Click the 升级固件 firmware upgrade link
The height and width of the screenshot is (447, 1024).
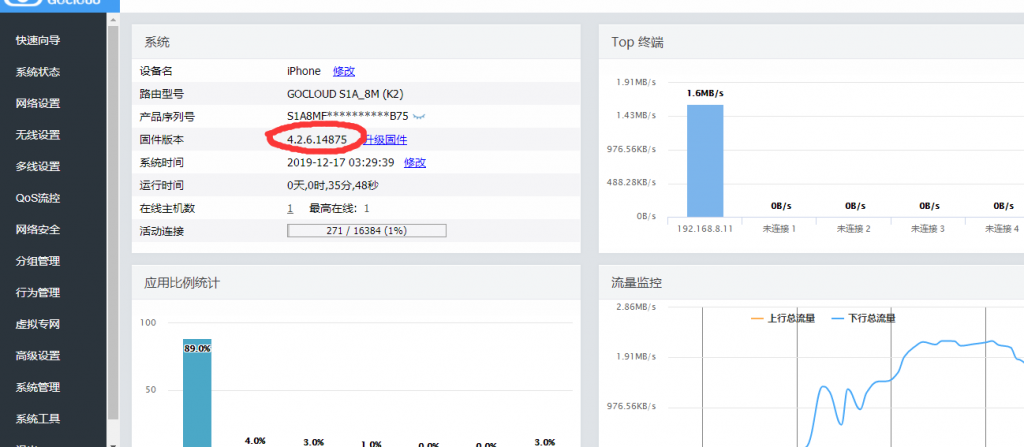[383, 140]
